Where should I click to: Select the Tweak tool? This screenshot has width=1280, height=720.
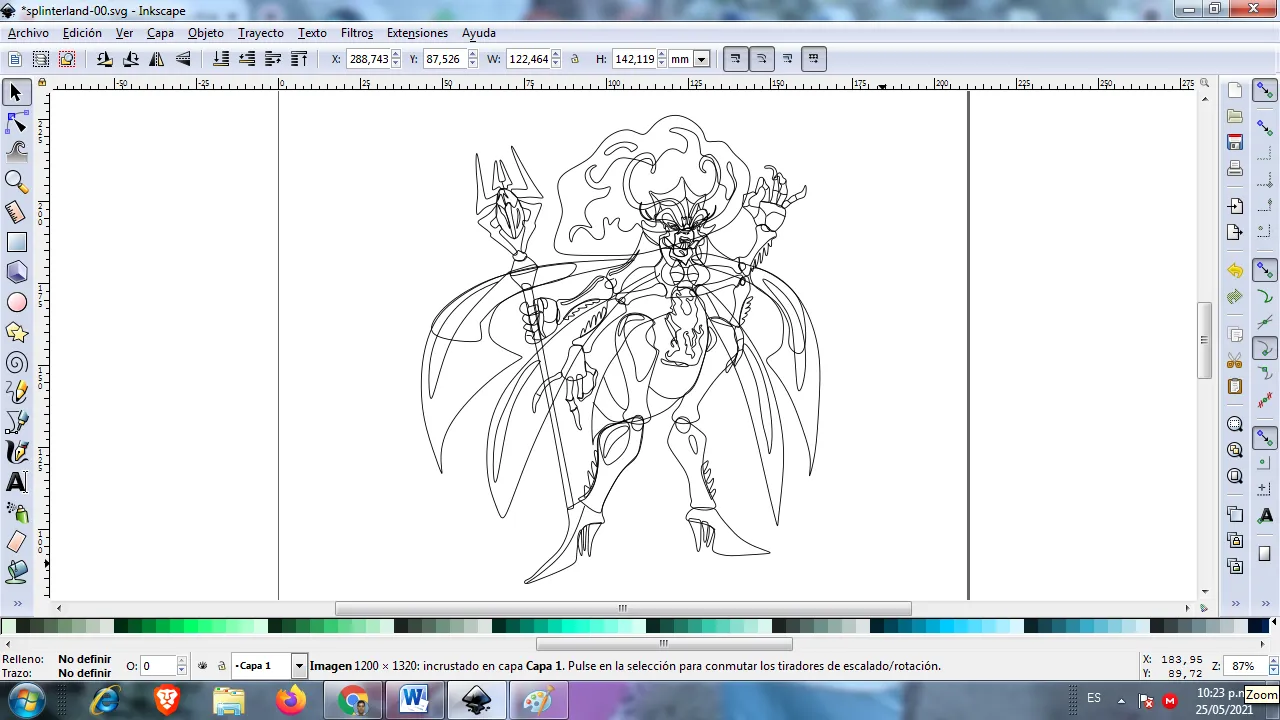[x=16, y=152]
